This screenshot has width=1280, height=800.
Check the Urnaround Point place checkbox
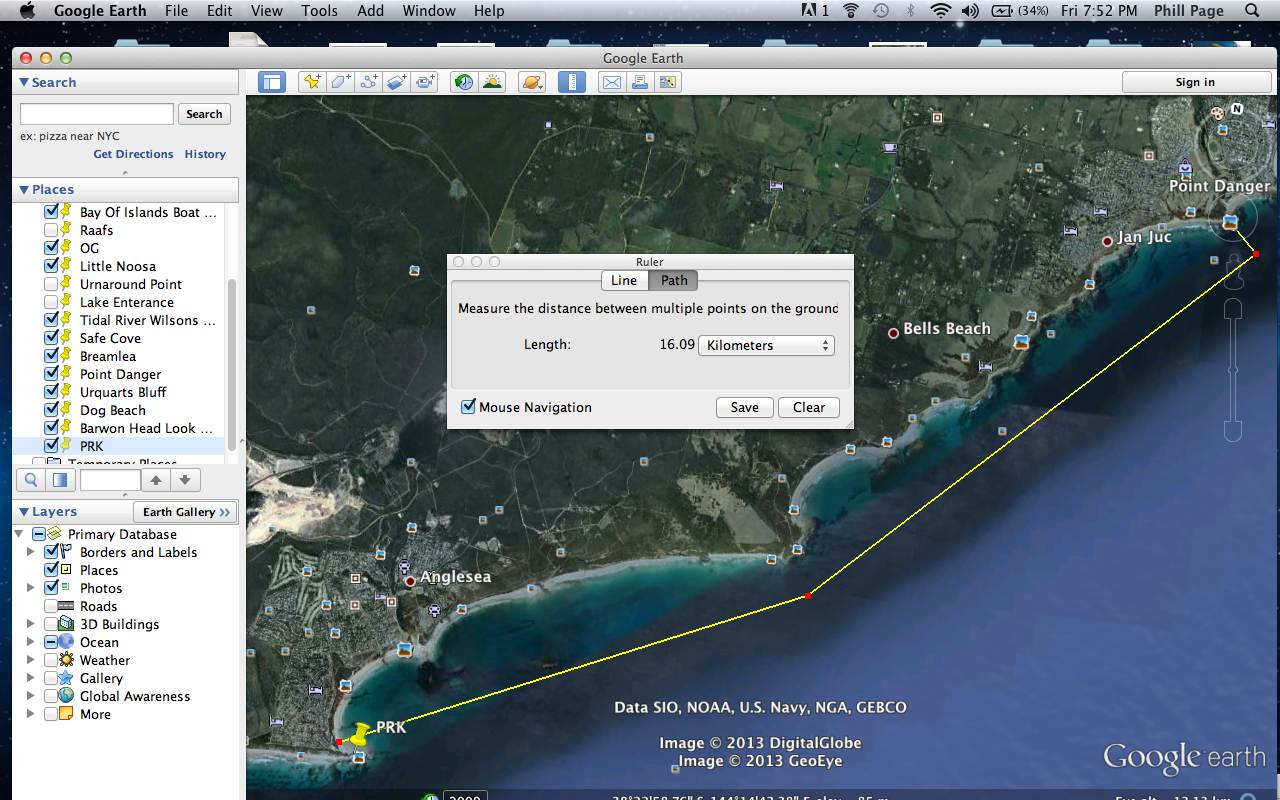click(51, 284)
